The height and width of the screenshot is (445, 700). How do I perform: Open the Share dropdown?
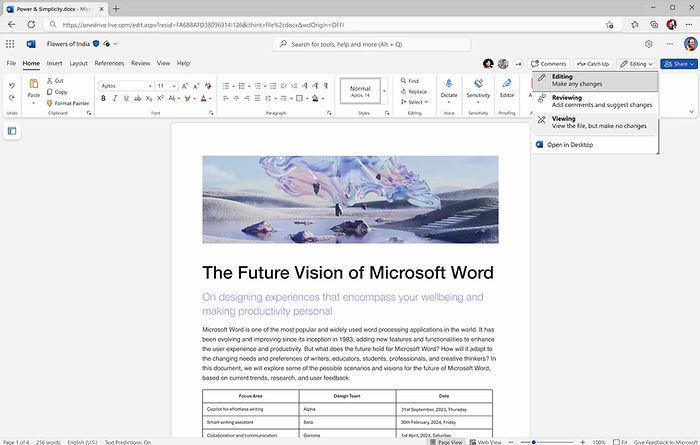click(679, 64)
